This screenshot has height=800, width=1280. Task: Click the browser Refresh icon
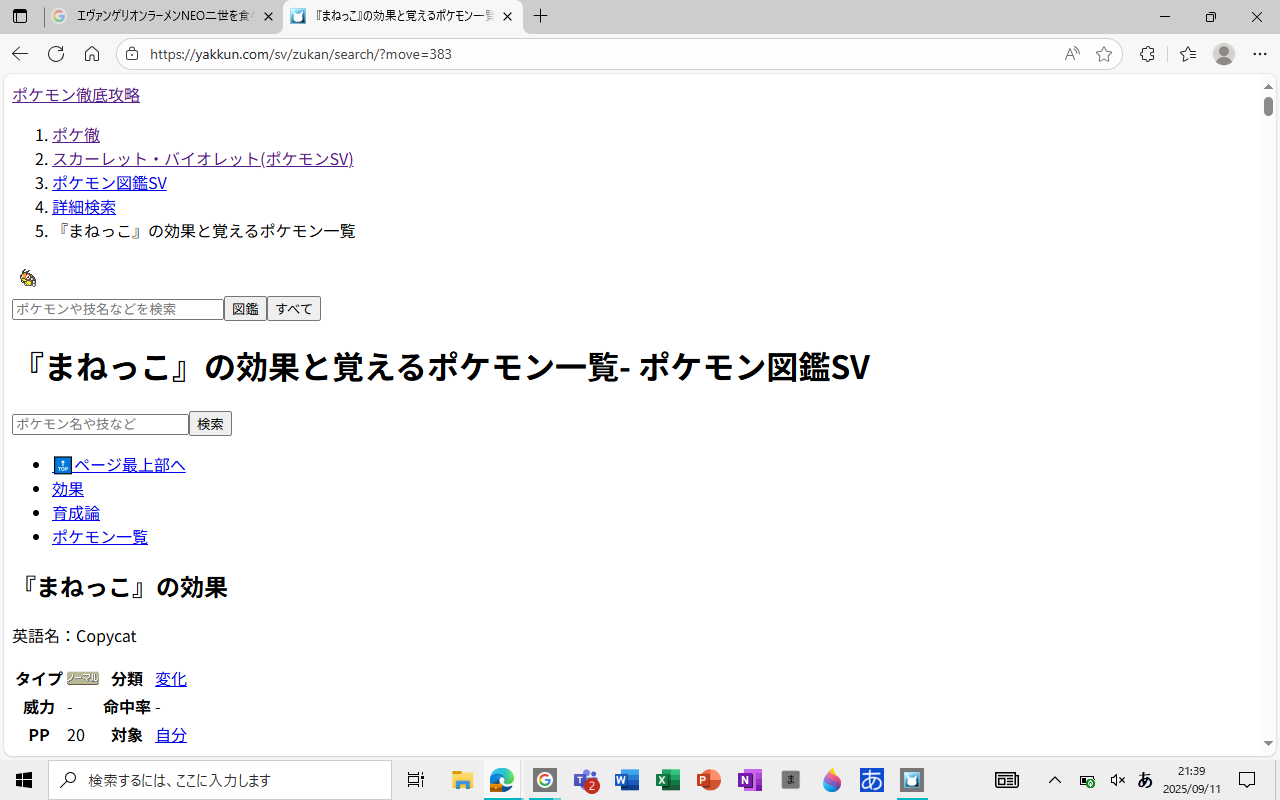[x=56, y=54]
